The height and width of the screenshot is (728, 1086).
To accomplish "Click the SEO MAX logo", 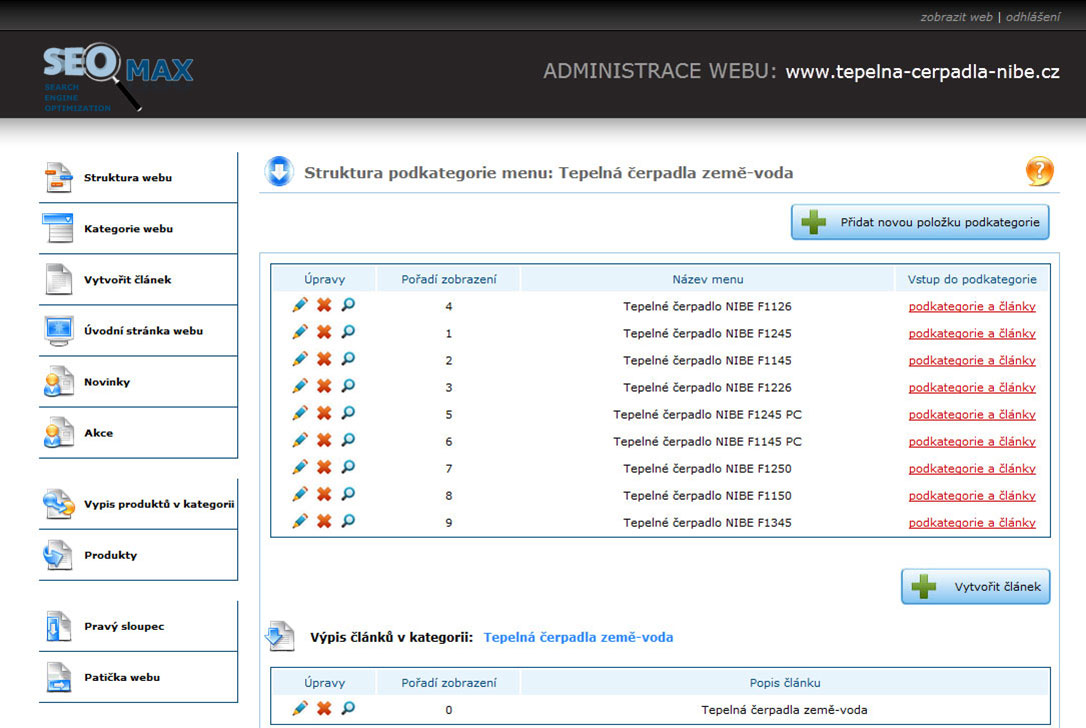I will point(118,76).
